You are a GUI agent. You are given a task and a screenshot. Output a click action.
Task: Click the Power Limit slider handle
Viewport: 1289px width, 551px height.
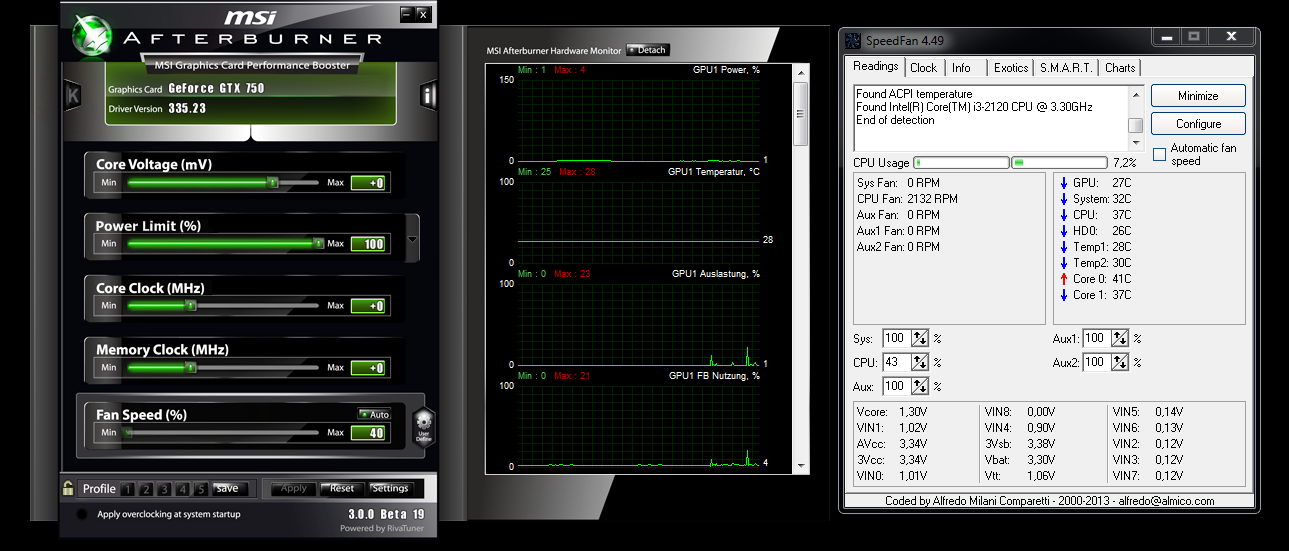[x=318, y=243]
